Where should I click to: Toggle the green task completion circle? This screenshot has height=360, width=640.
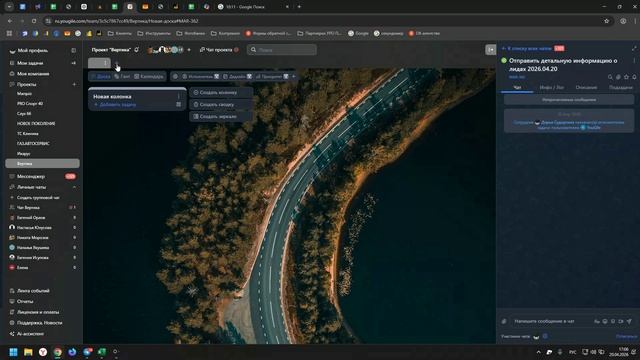tap(504, 61)
